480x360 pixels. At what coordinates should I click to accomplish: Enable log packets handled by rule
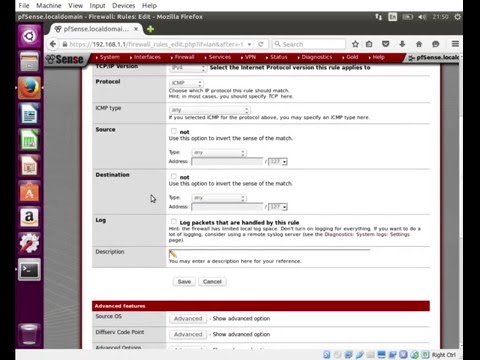tap(174, 222)
